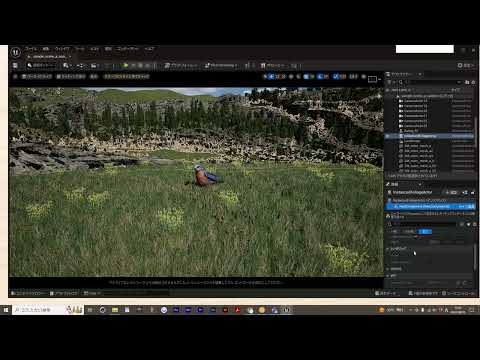This screenshot has width=480, height=360.
Task: Open Source Control in status bar
Action: click(x=458, y=293)
